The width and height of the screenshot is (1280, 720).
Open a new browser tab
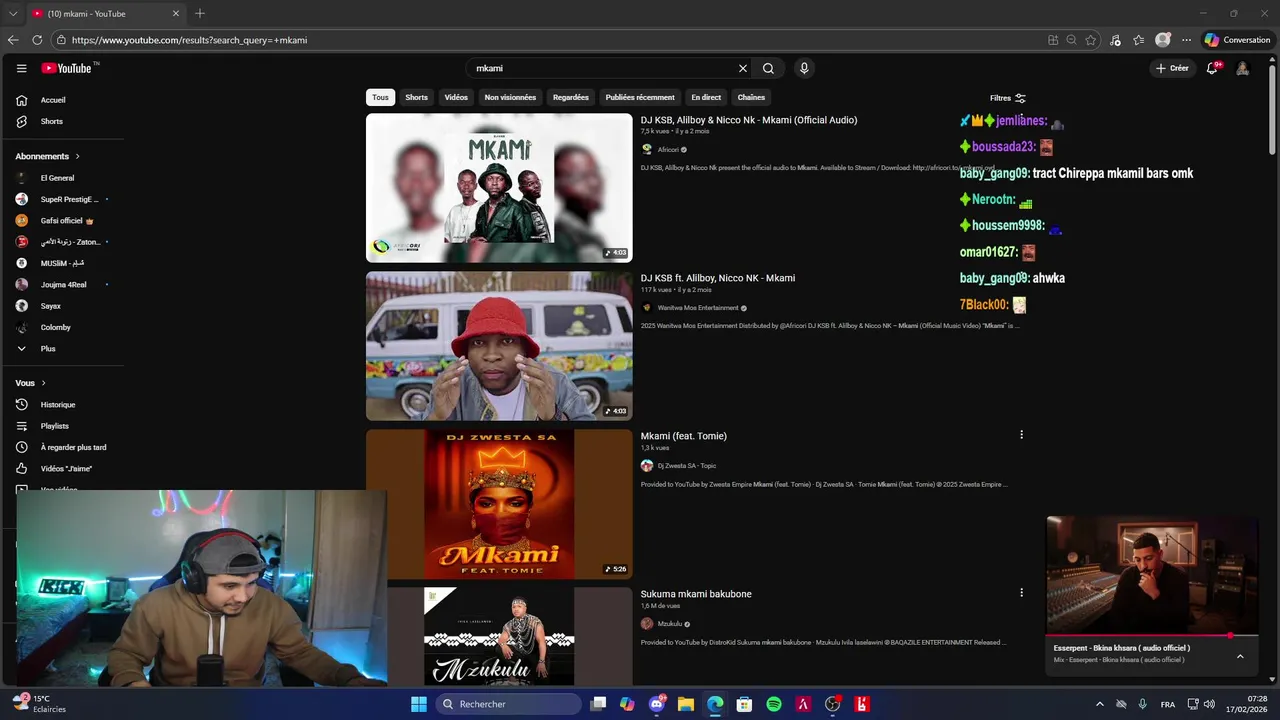(x=200, y=13)
